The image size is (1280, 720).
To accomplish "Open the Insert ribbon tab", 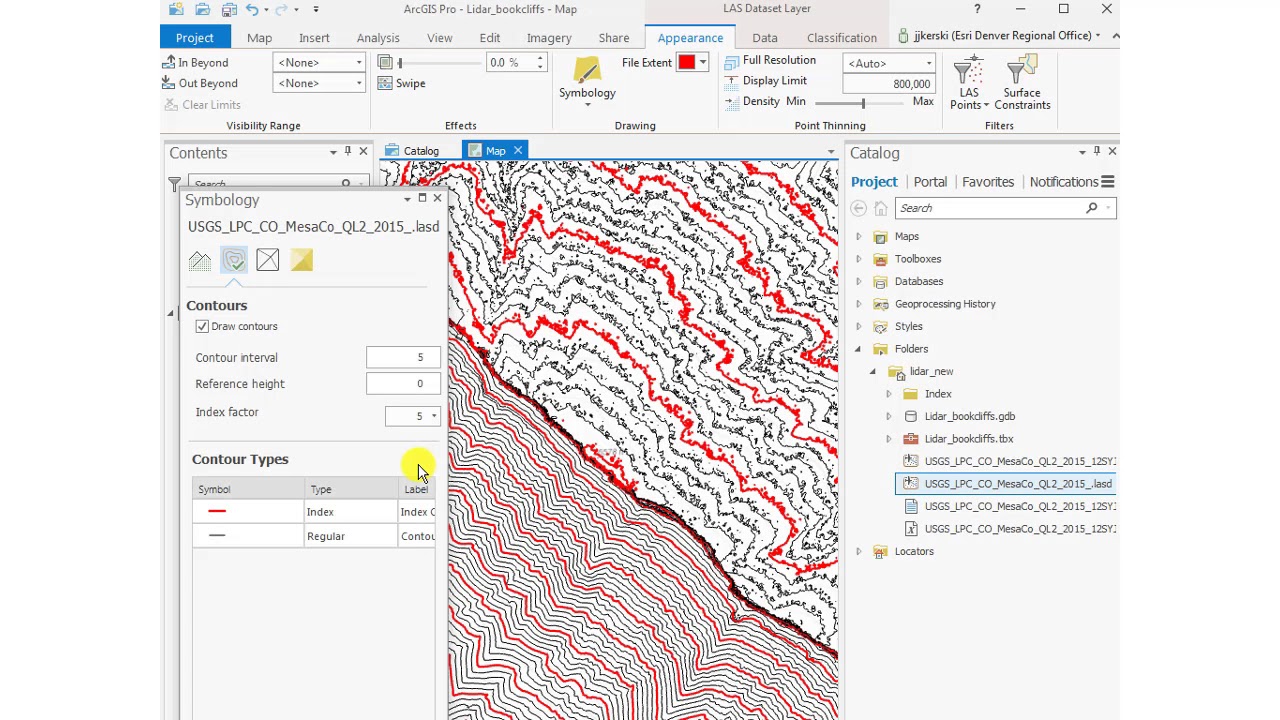I will pos(314,38).
